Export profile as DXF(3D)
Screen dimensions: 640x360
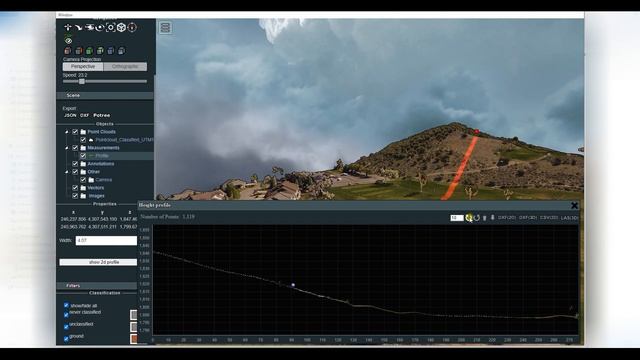coord(528,218)
